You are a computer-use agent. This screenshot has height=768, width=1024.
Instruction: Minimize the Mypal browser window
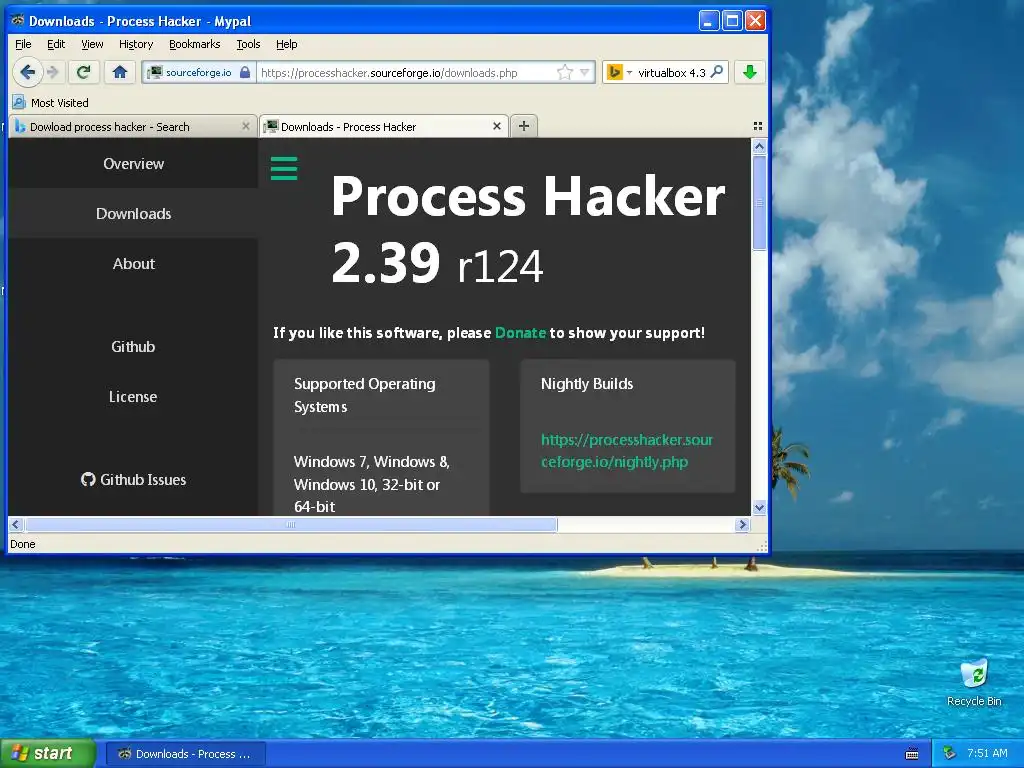coord(709,20)
